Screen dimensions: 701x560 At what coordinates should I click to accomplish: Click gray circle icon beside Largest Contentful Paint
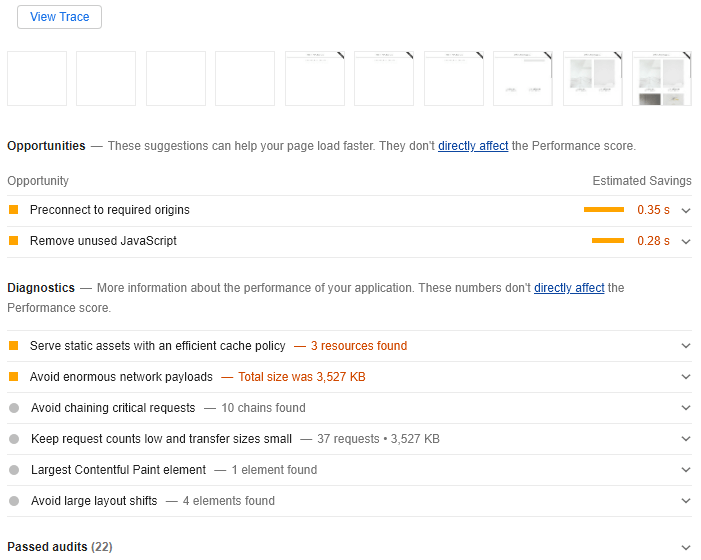[14, 470]
